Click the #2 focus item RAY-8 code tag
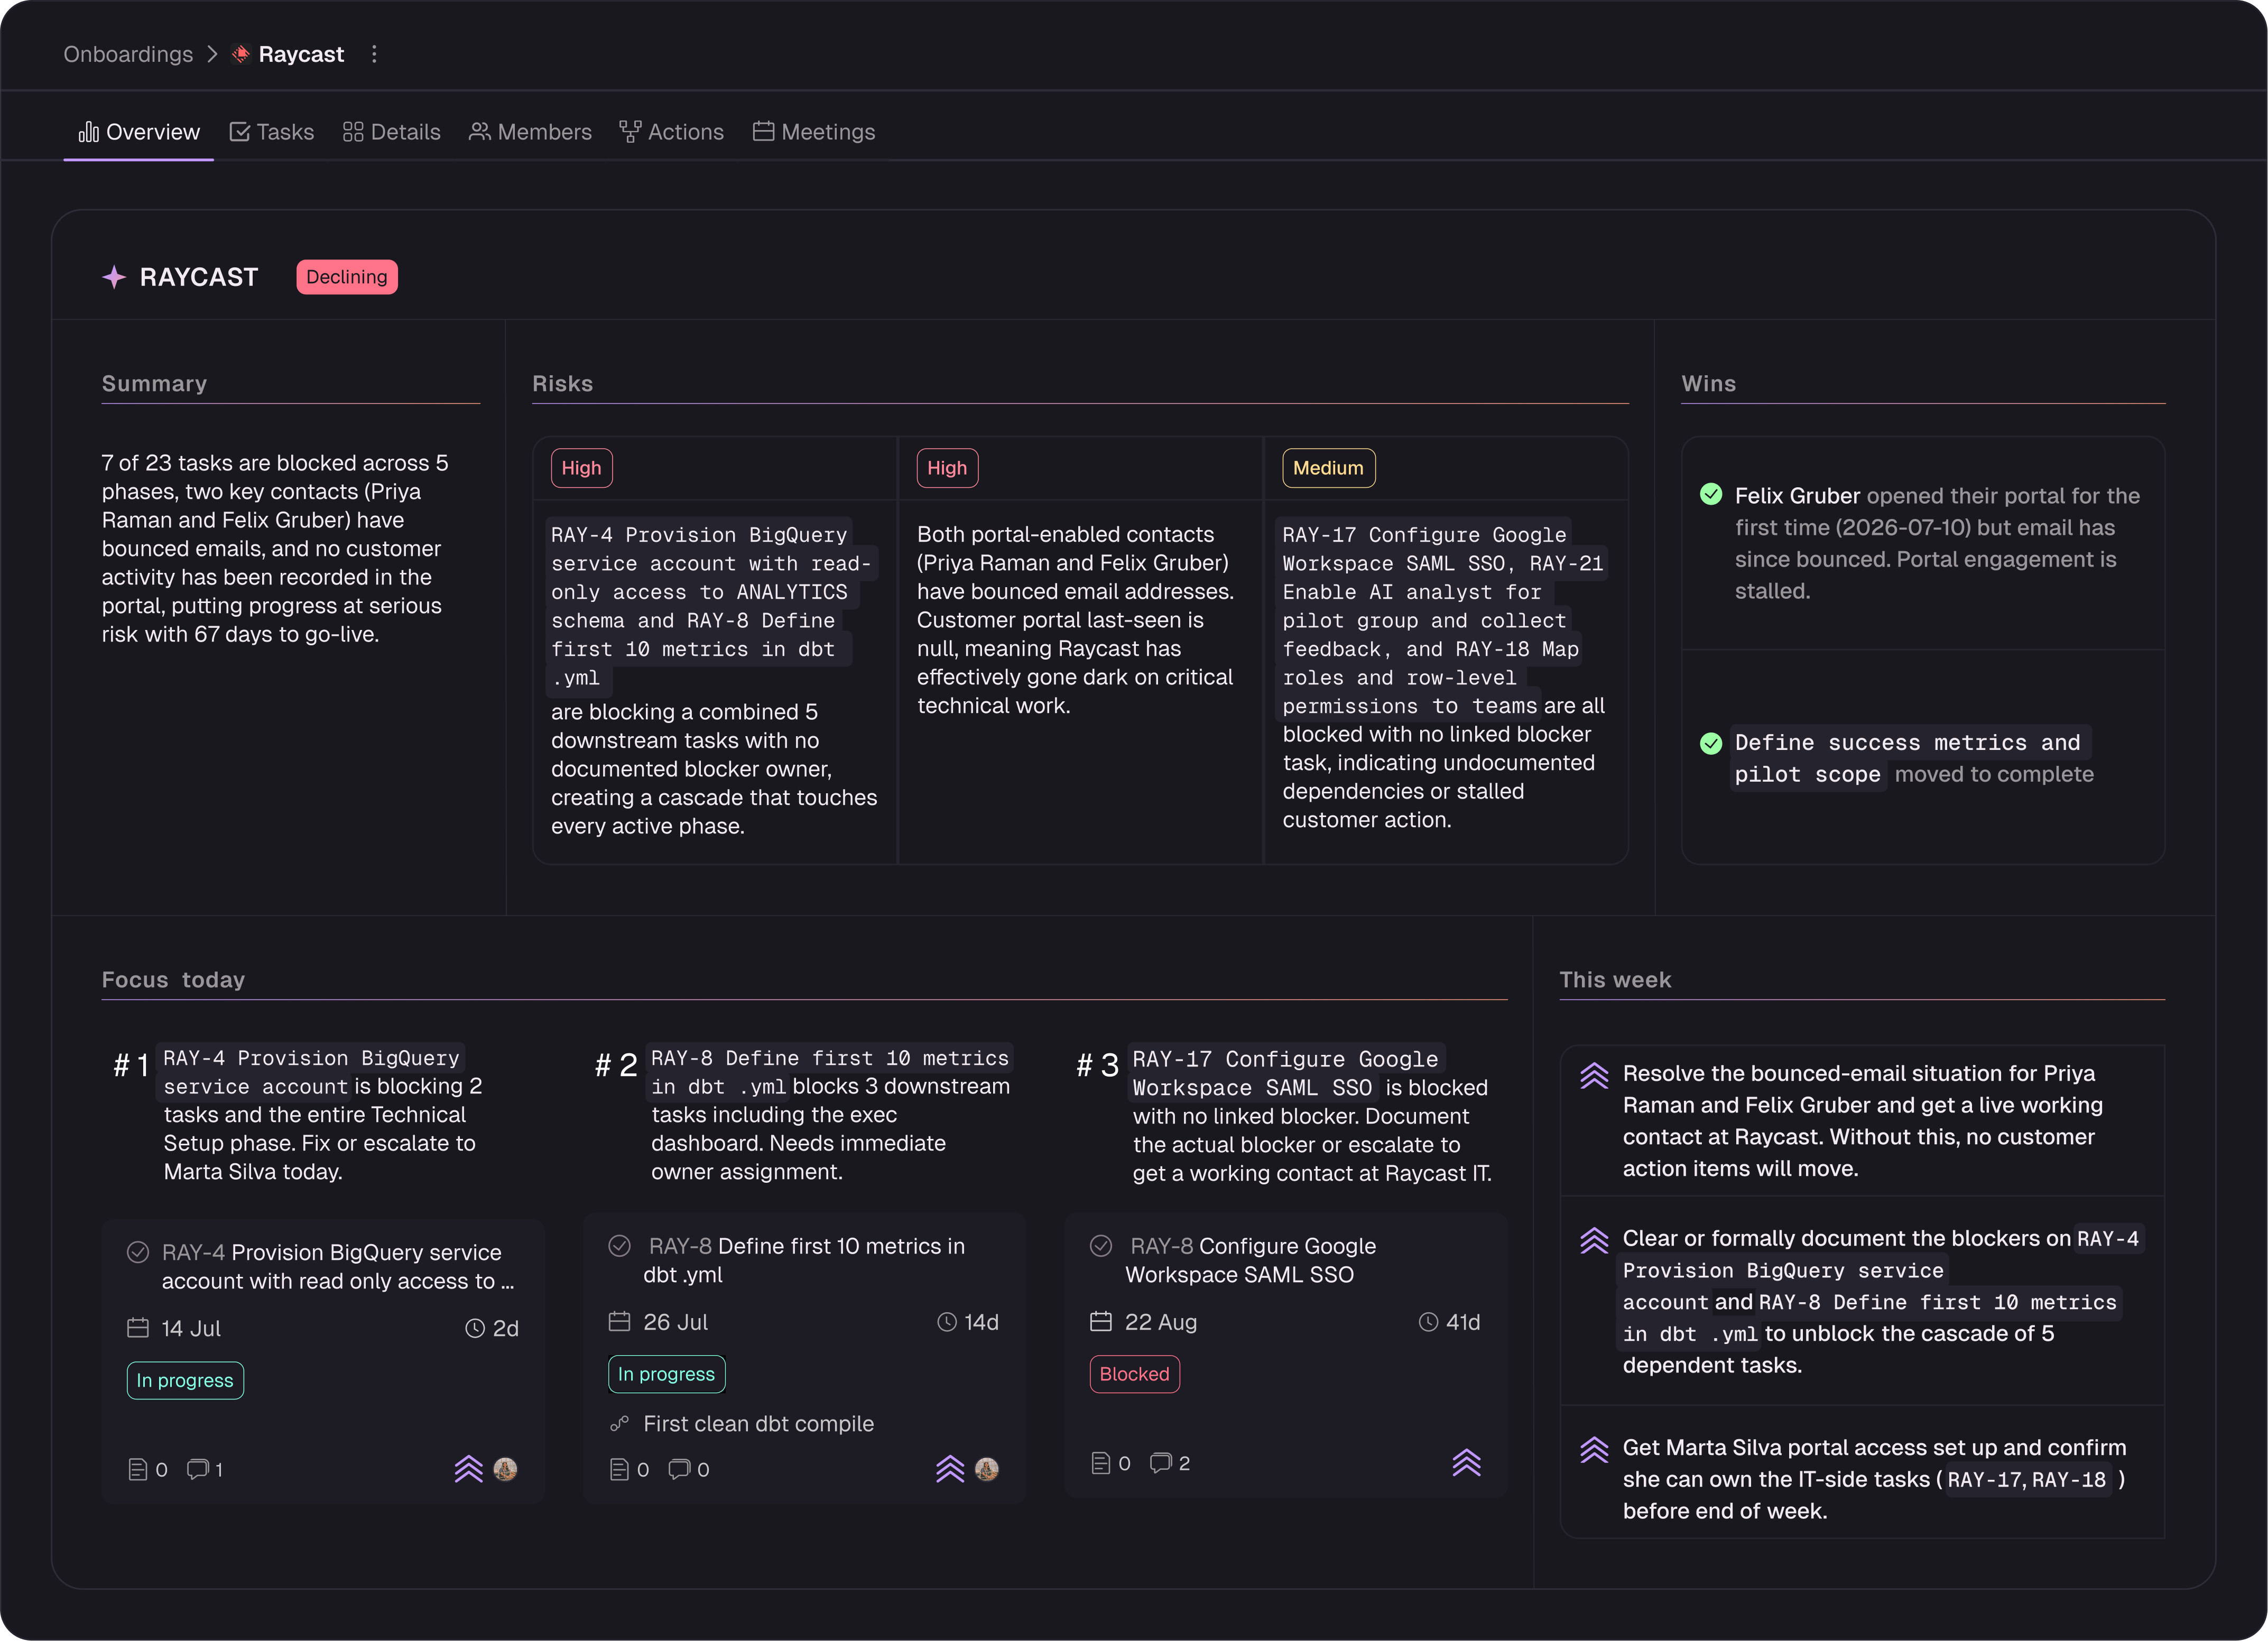2268x1641 pixels. 829,1072
